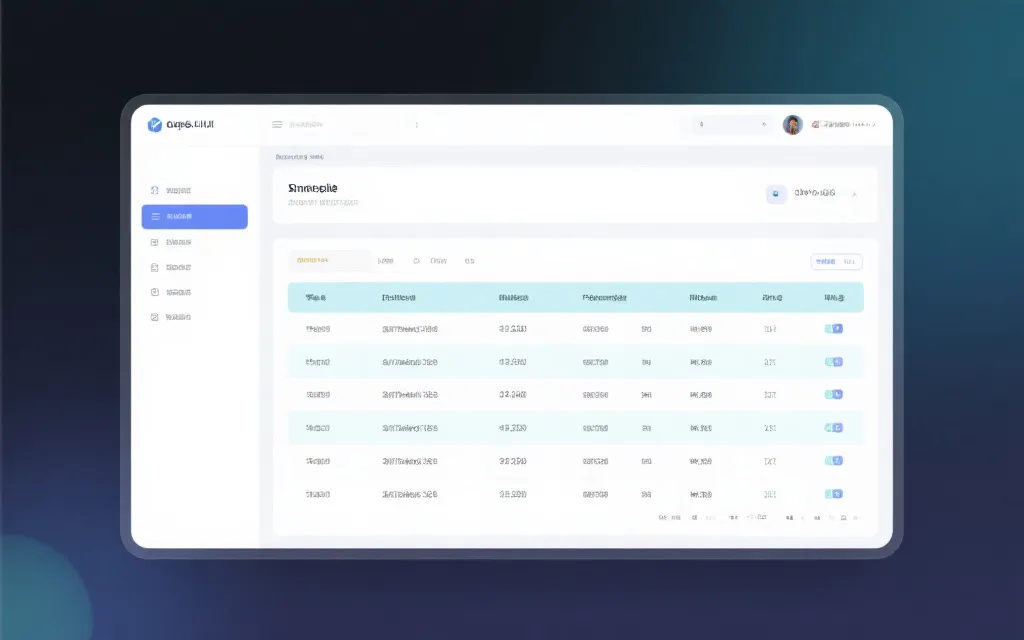Click the blue app logo in the header
Screen dimensions: 1024x640
pos(155,125)
